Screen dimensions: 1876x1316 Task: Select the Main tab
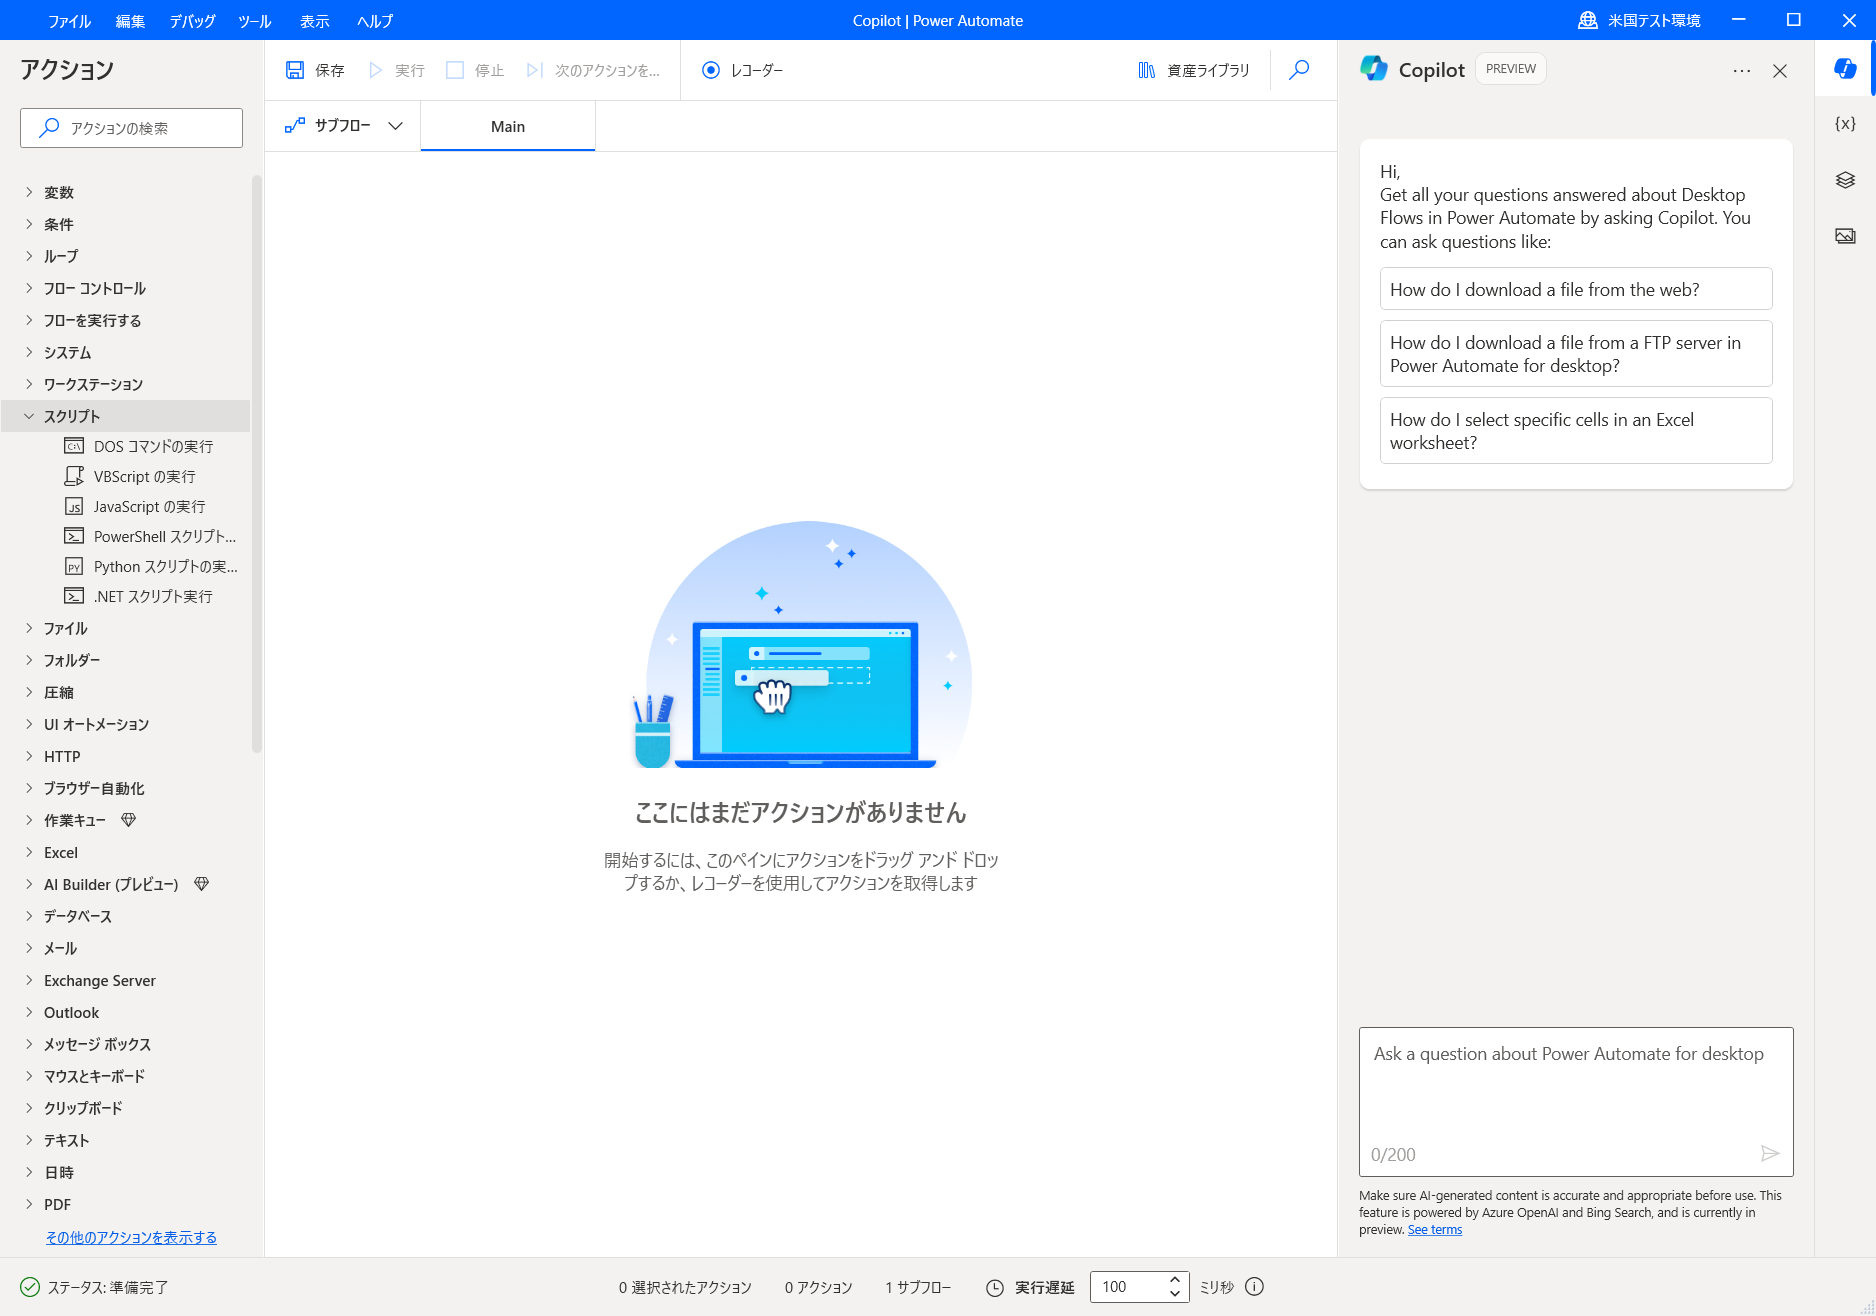pyautogui.click(x=508, y=127)
